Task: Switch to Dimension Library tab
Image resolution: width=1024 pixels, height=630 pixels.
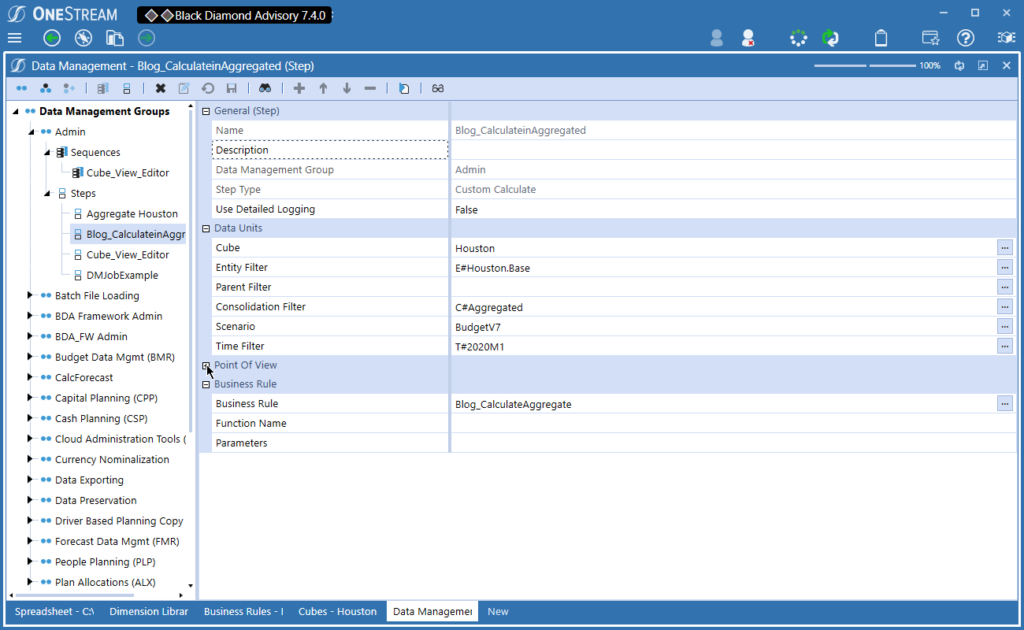Action: click(x=148, y=612)
